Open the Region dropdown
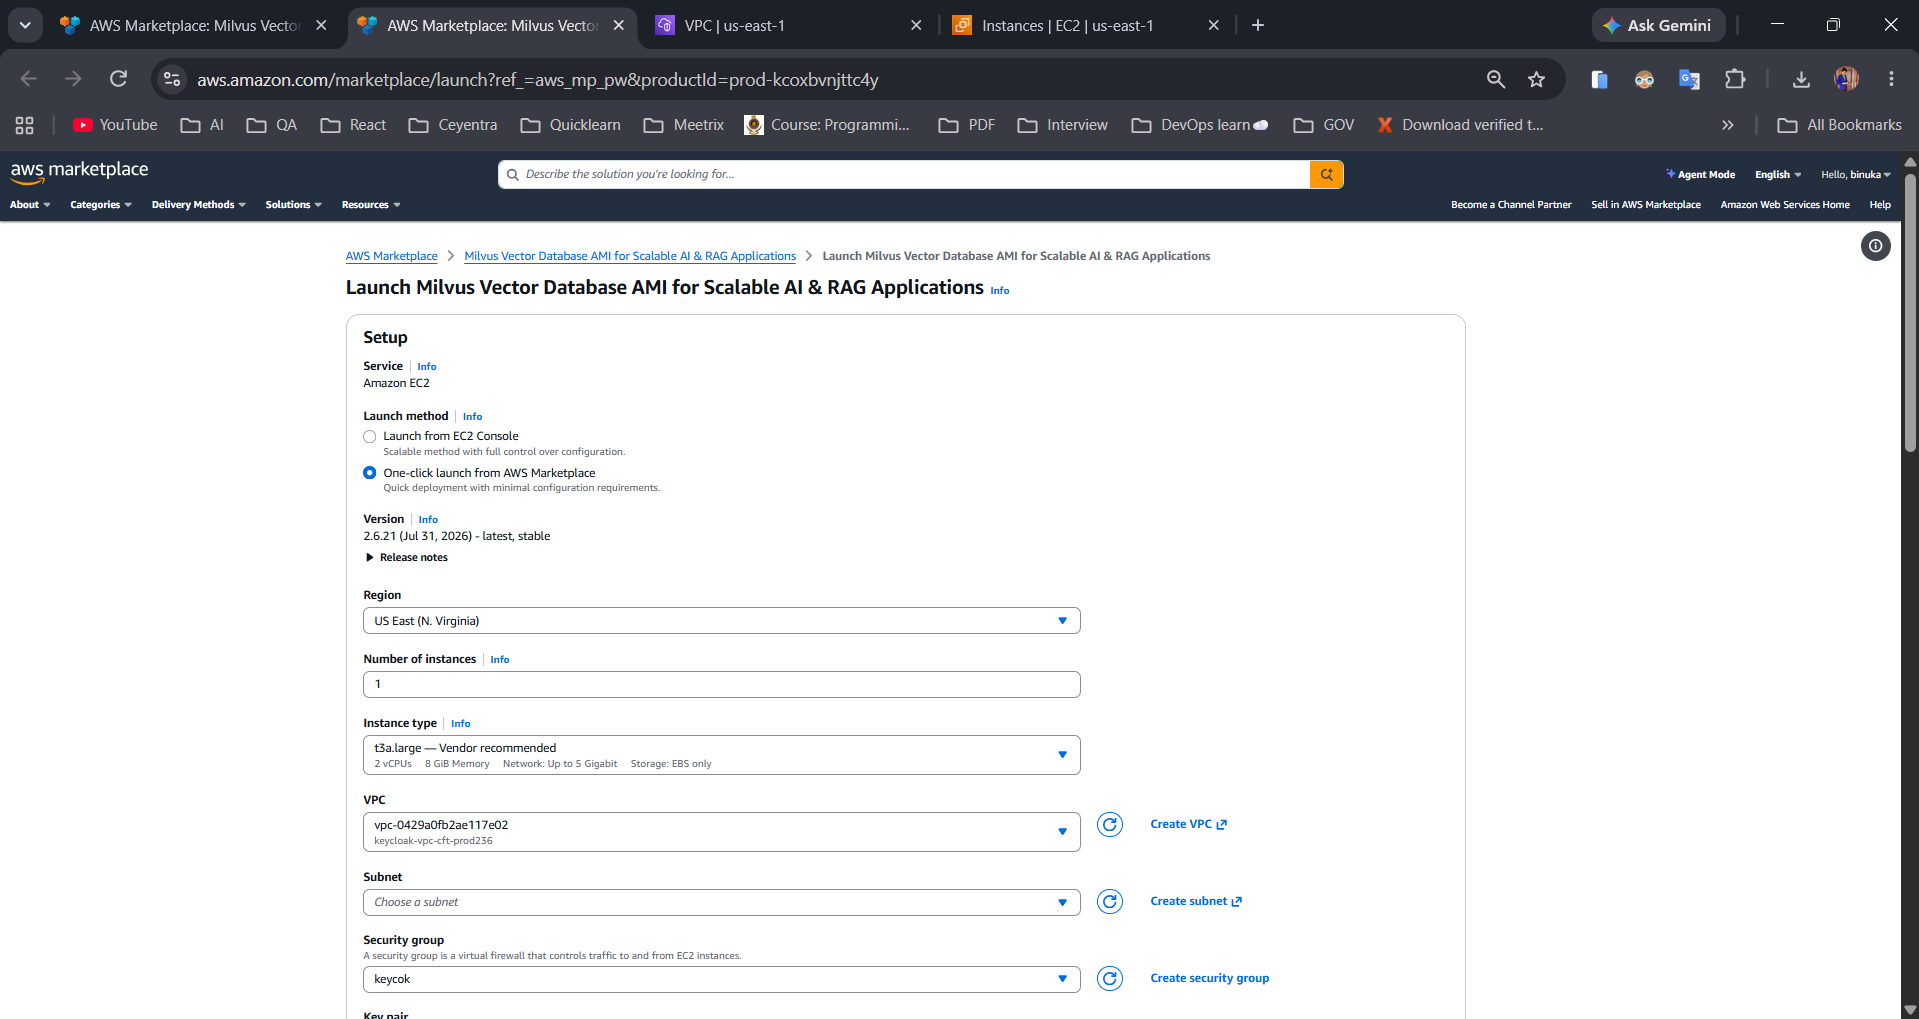 pos(721,621)
